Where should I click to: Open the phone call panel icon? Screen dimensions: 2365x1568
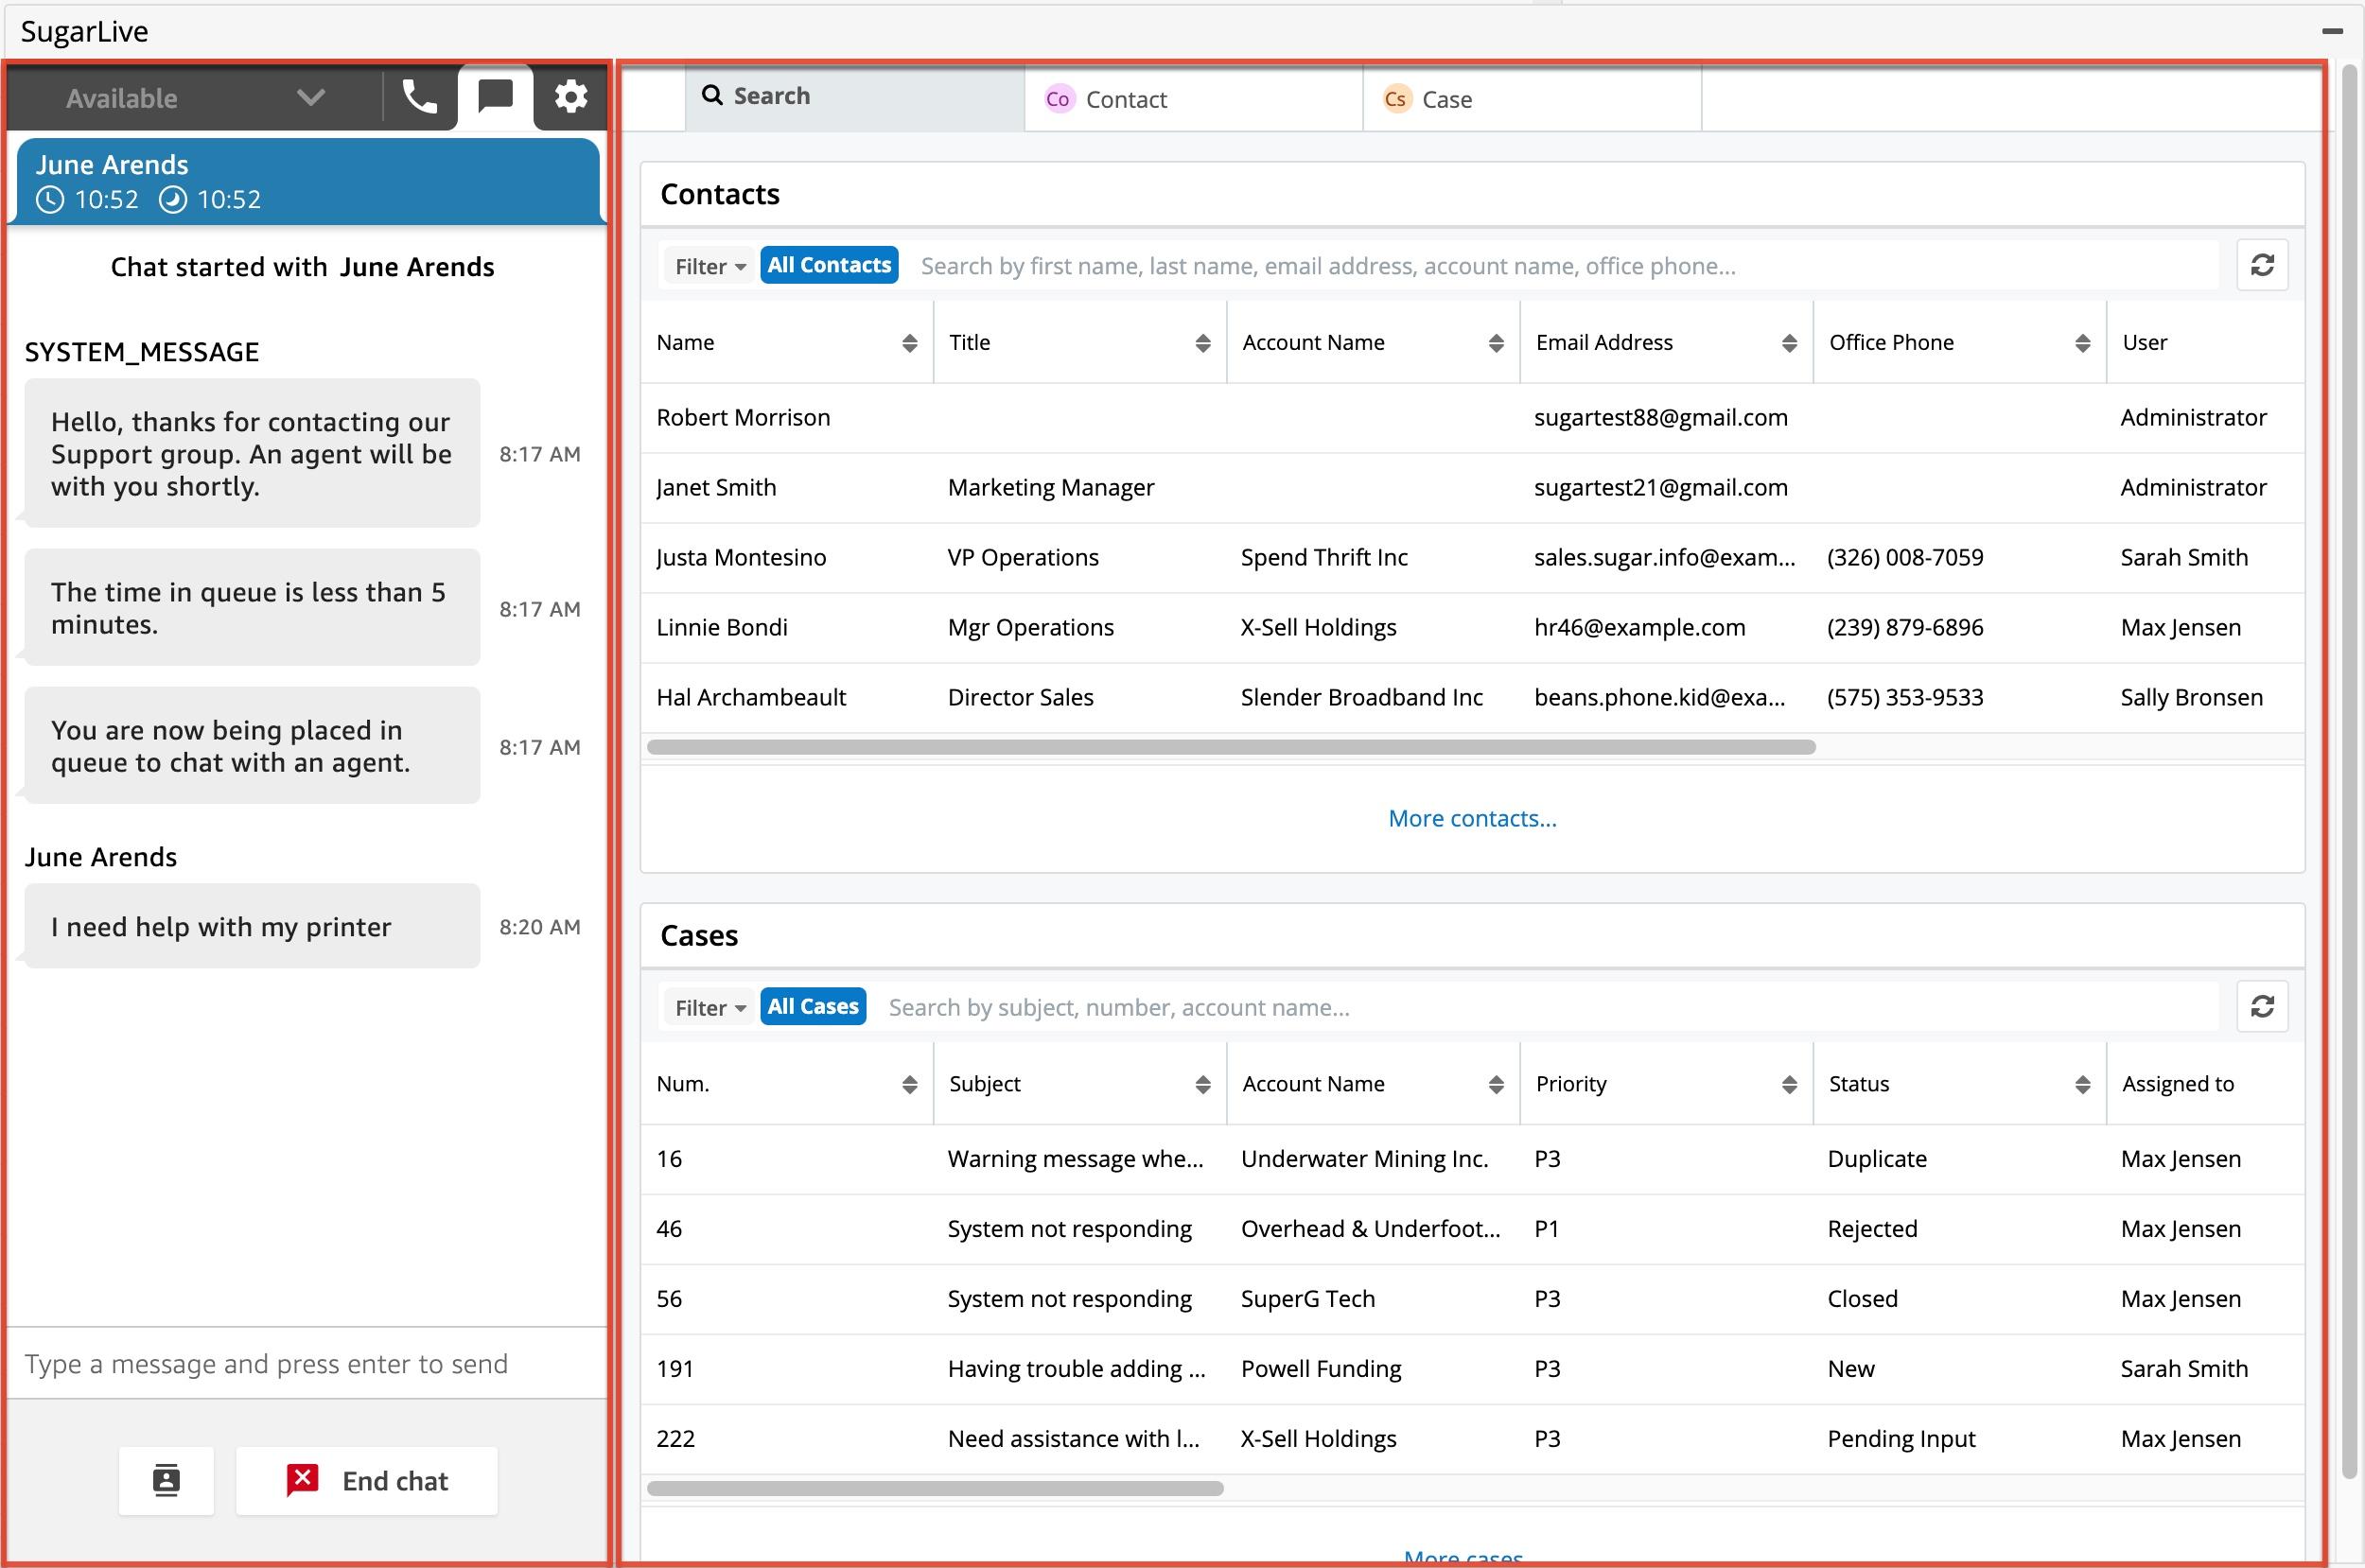pyautogui.click(x=419, y=97)
